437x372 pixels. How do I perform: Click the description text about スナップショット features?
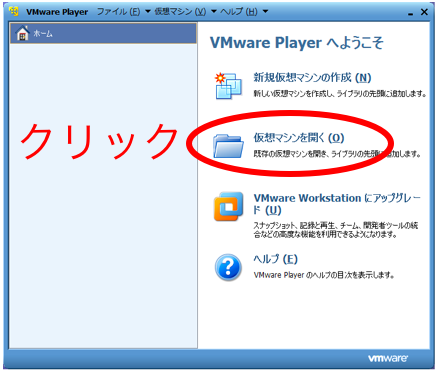[336, 230]
